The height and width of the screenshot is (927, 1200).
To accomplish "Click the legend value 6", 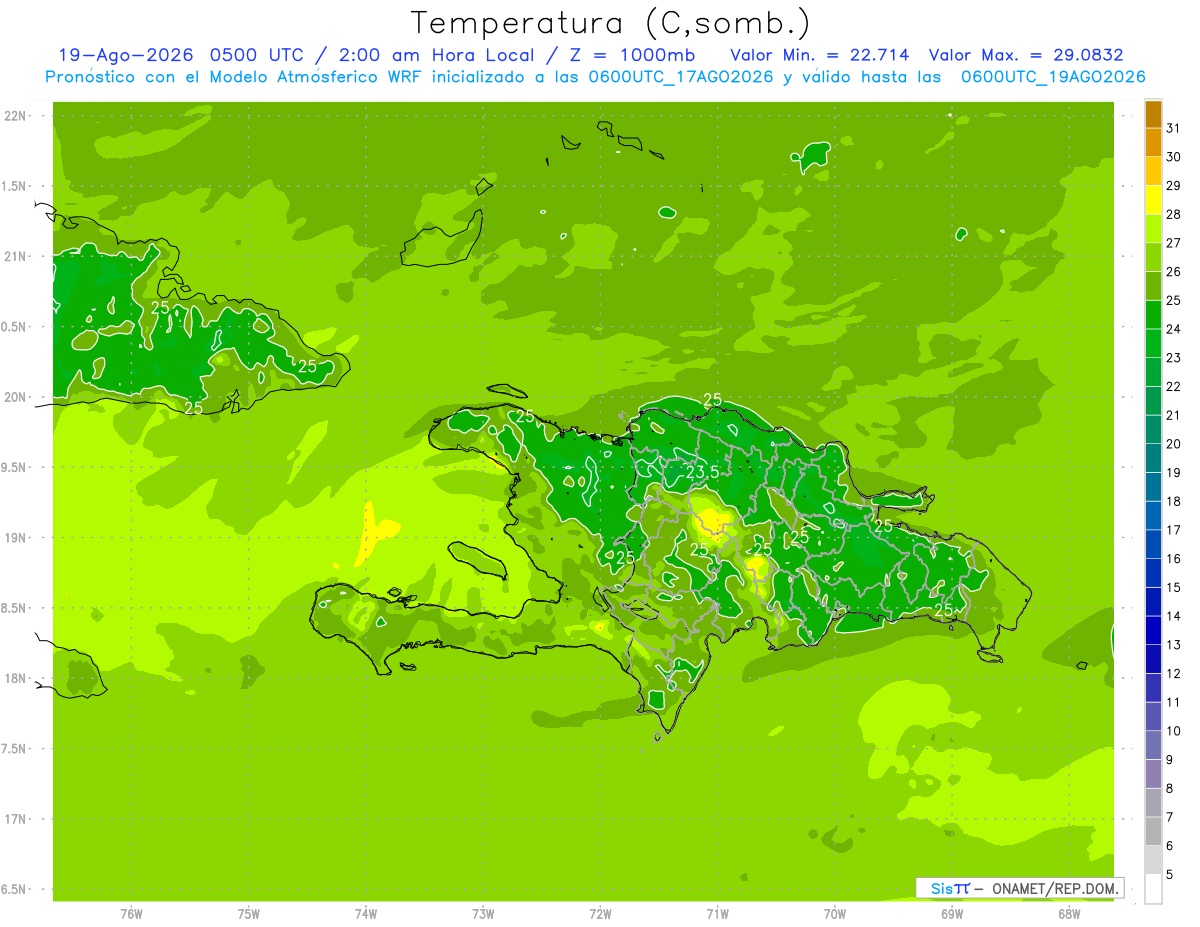I will click(x=1170, y=846).
